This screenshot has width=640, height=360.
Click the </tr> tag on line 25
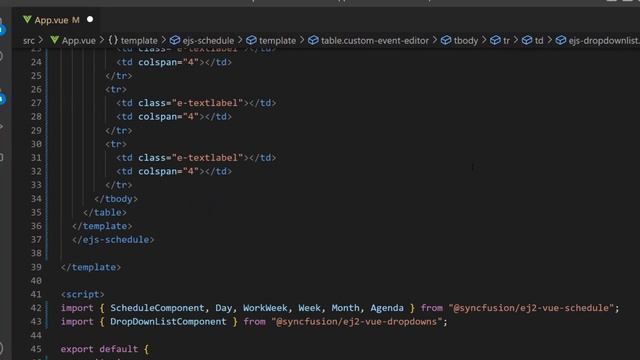click(118, 76)
